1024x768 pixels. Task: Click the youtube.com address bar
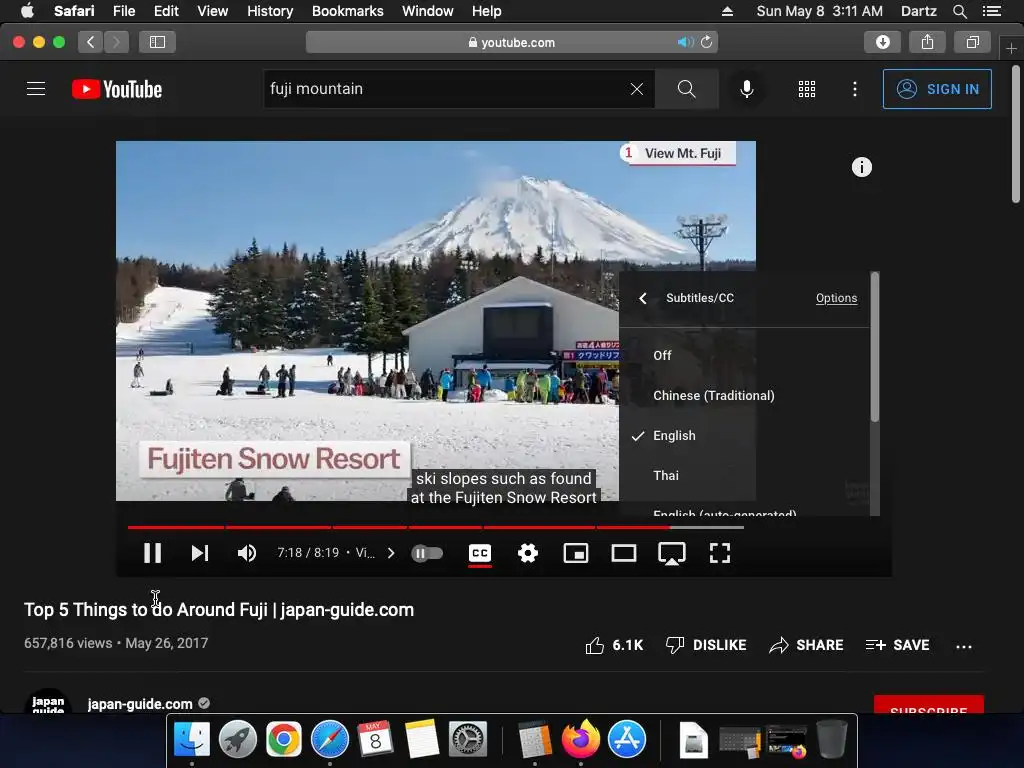511,42
